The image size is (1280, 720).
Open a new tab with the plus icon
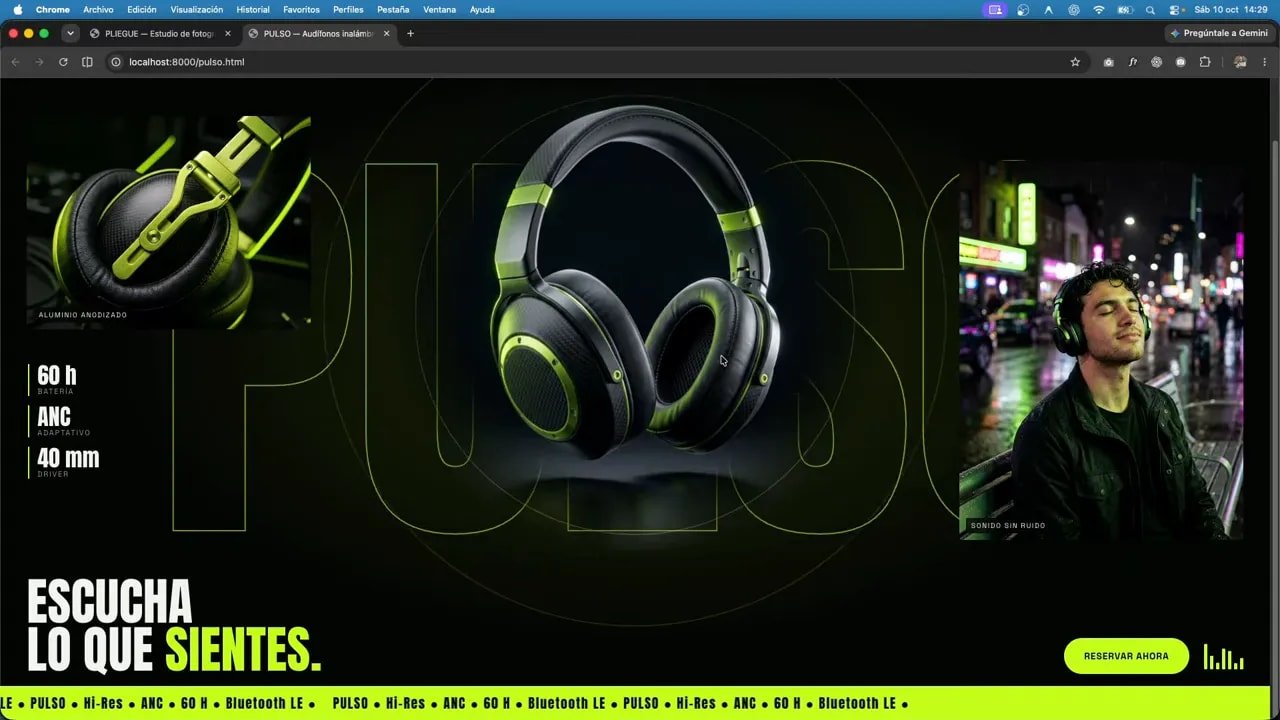tap(410, 33)
